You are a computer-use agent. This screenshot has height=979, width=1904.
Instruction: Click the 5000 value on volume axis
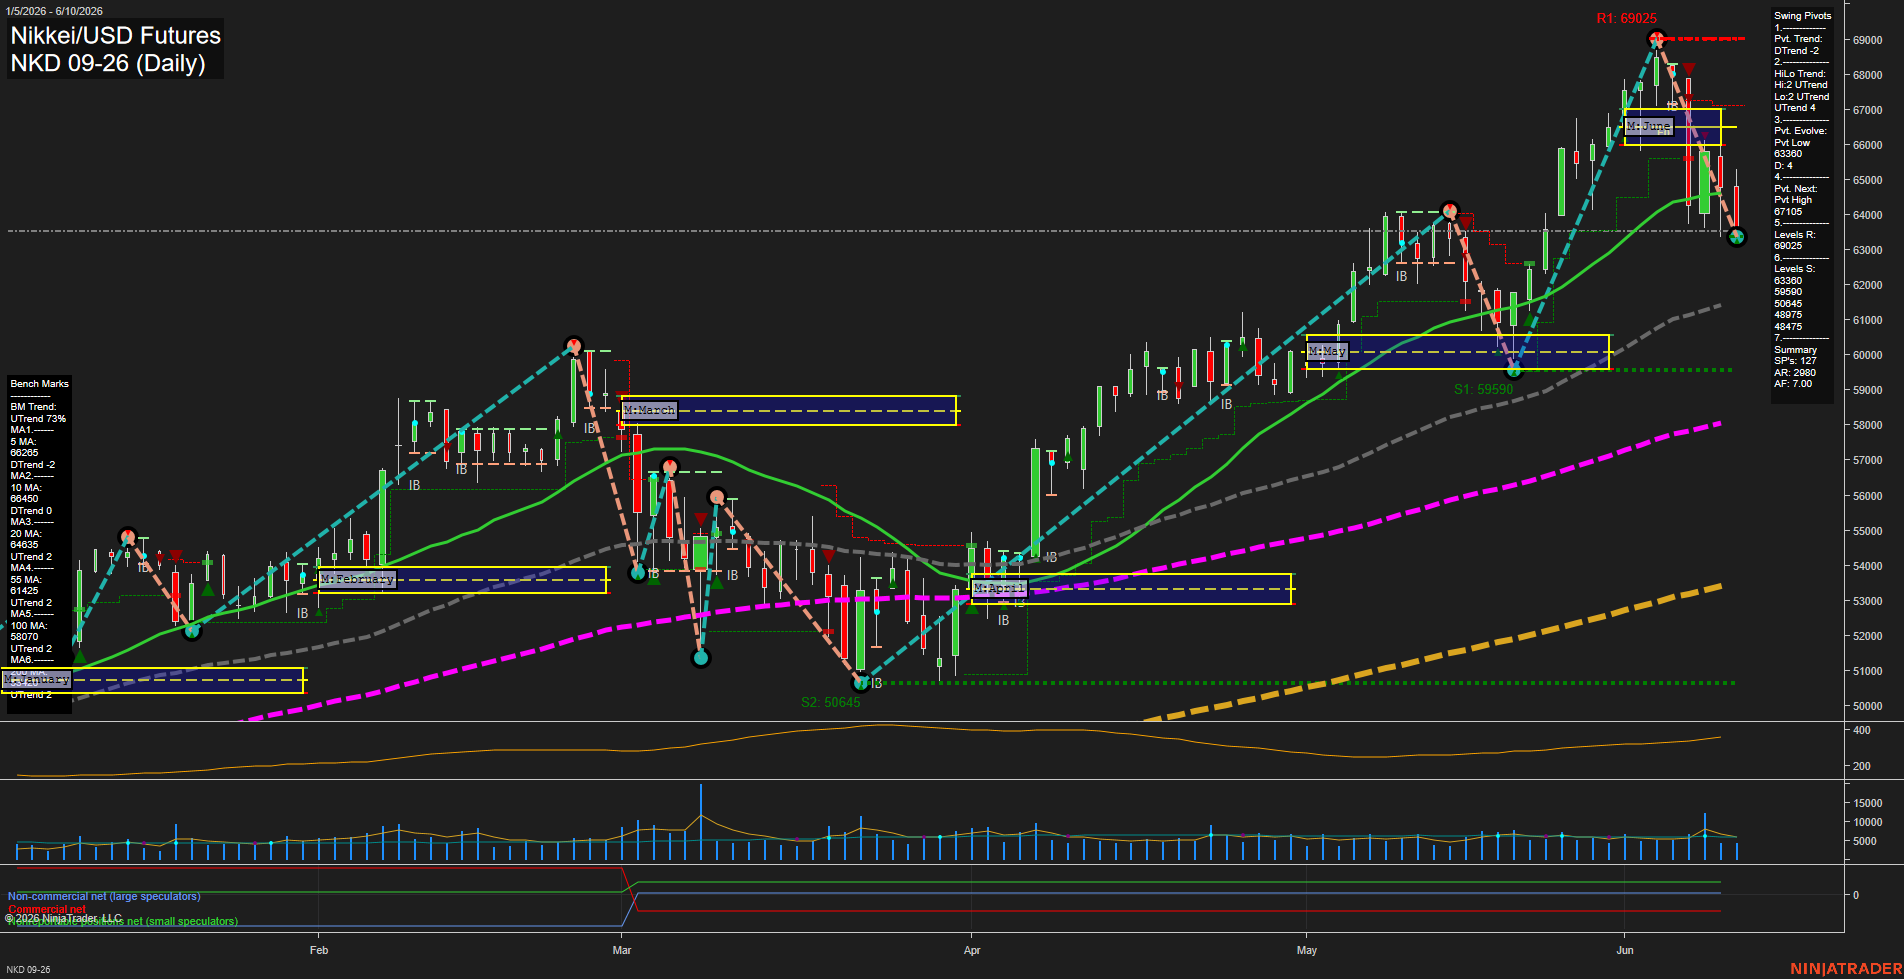point(1865,841)
